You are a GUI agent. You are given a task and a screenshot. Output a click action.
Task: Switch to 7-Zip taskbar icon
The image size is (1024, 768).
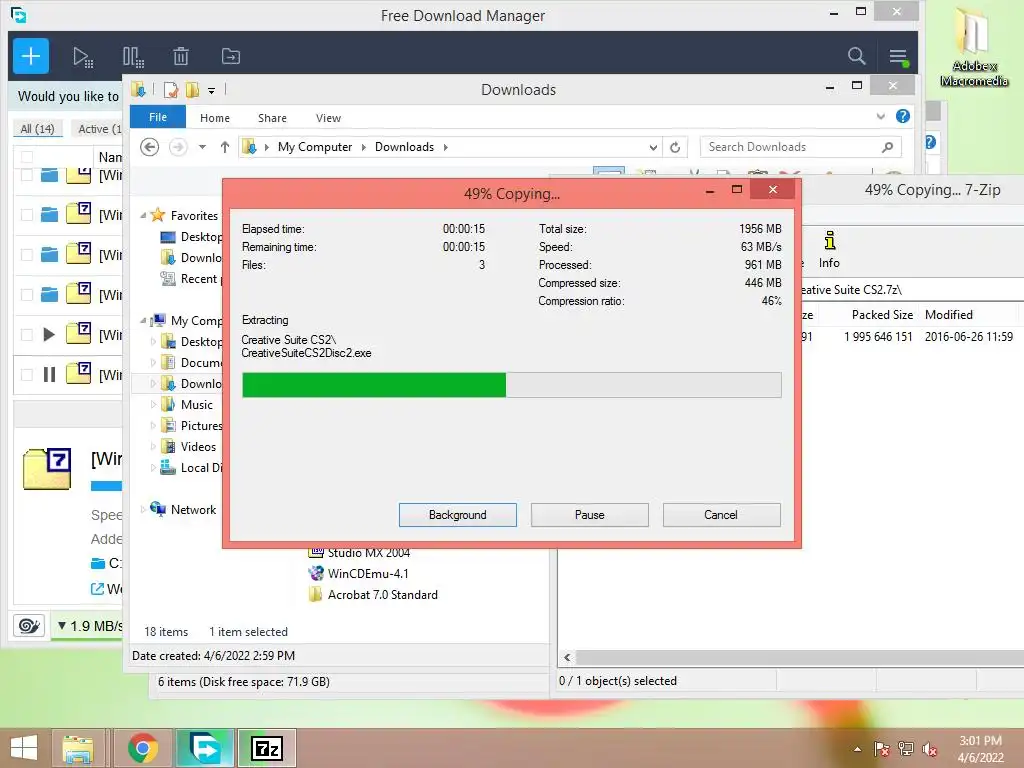266,748
